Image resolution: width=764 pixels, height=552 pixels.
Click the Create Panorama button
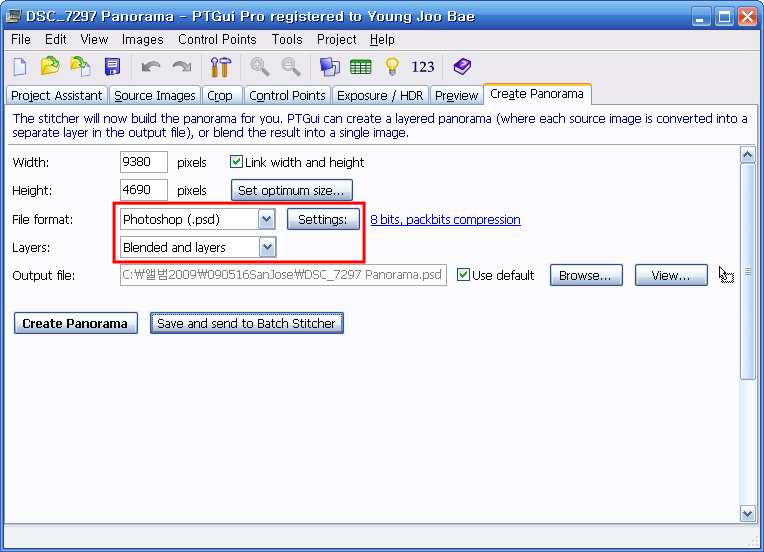click(76, 324)
